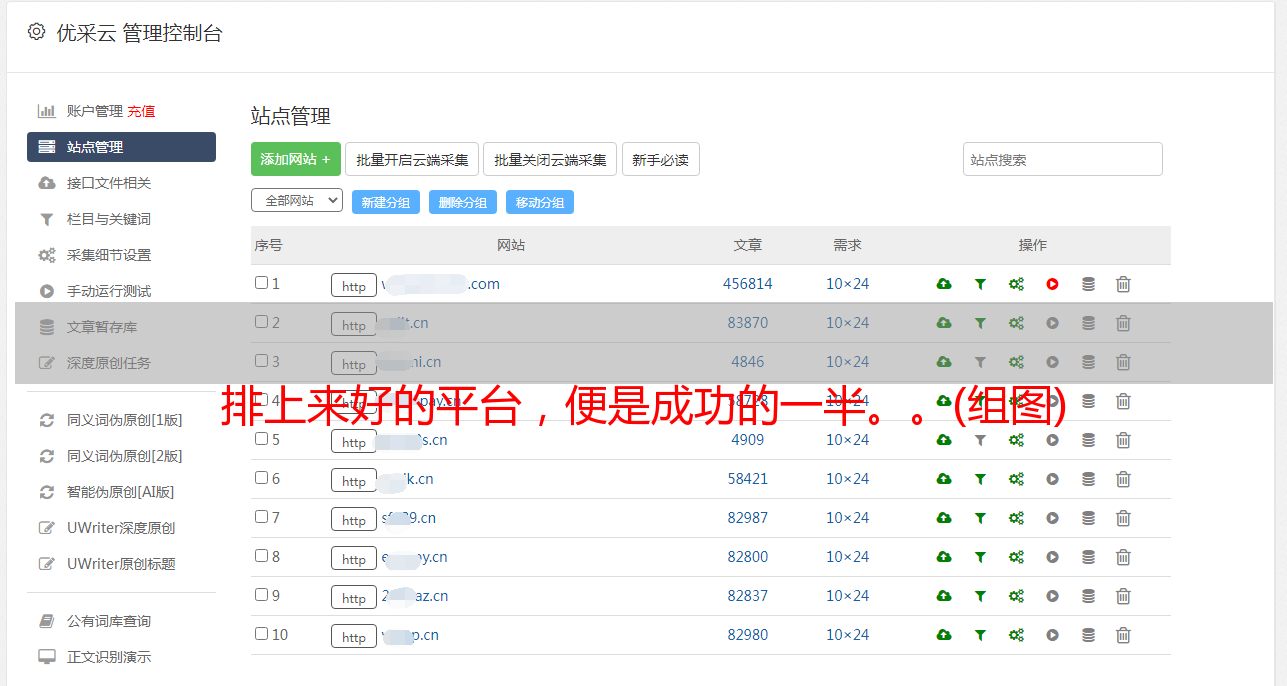Check the checkbox for site 10
This screenshot has height=686, width=1287.
(x=261, y=634)
